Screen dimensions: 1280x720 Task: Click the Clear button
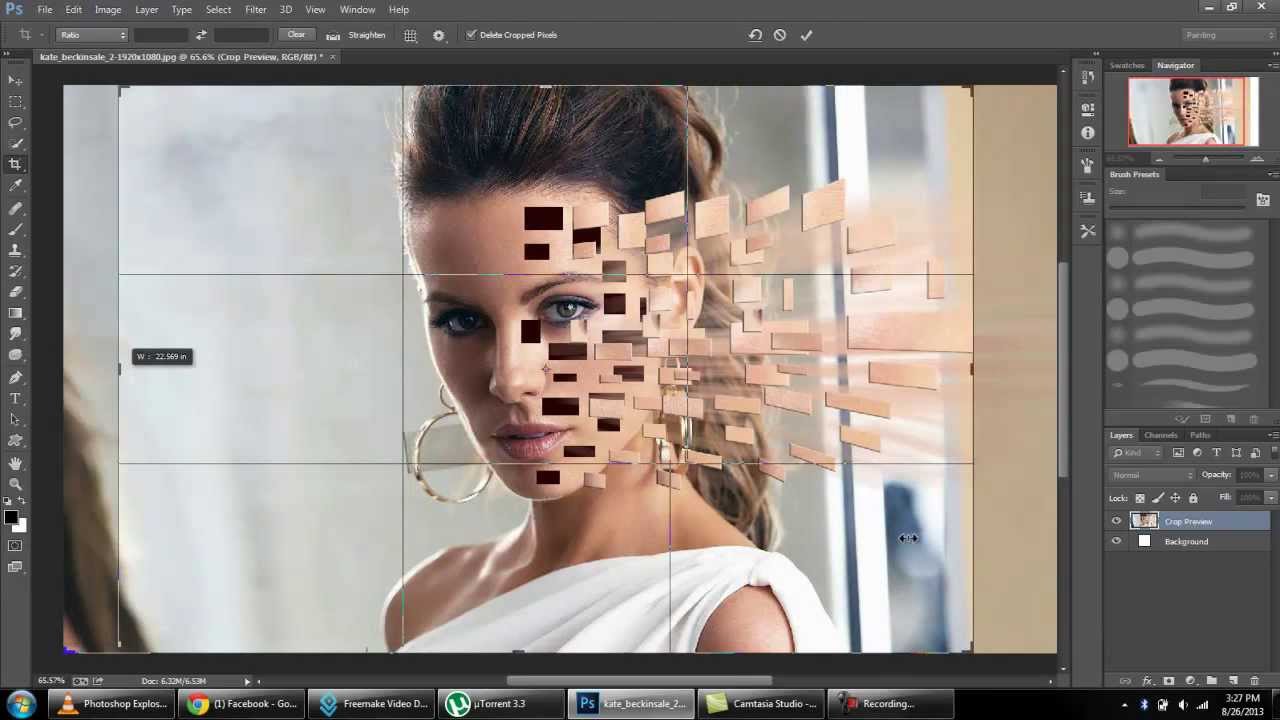[296, 35]
